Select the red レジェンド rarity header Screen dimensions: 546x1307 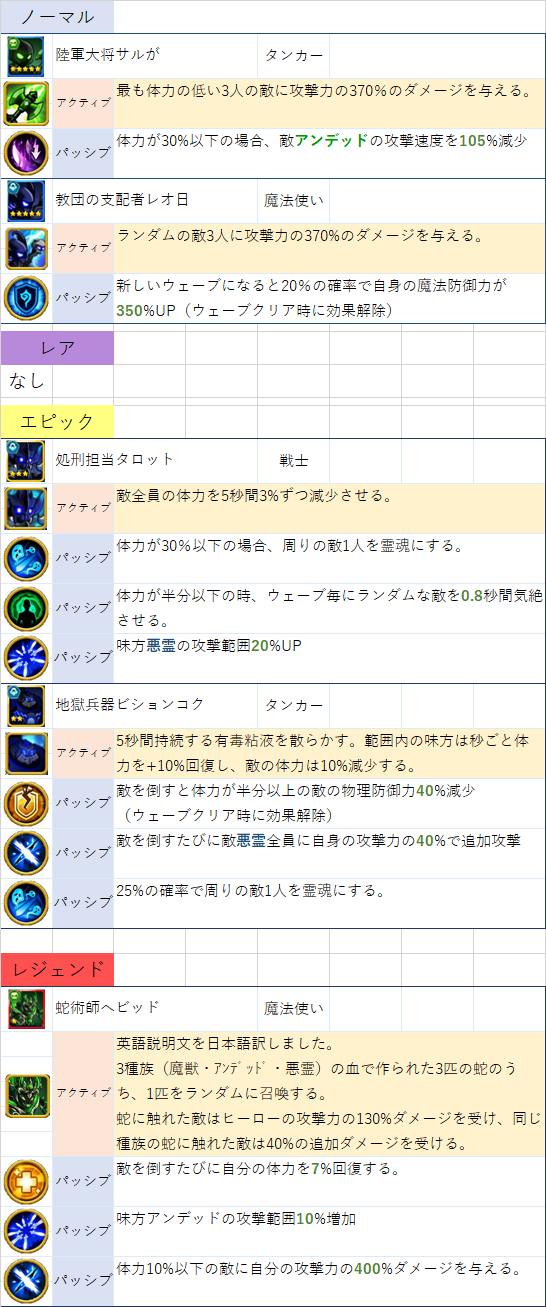(57, 968)
